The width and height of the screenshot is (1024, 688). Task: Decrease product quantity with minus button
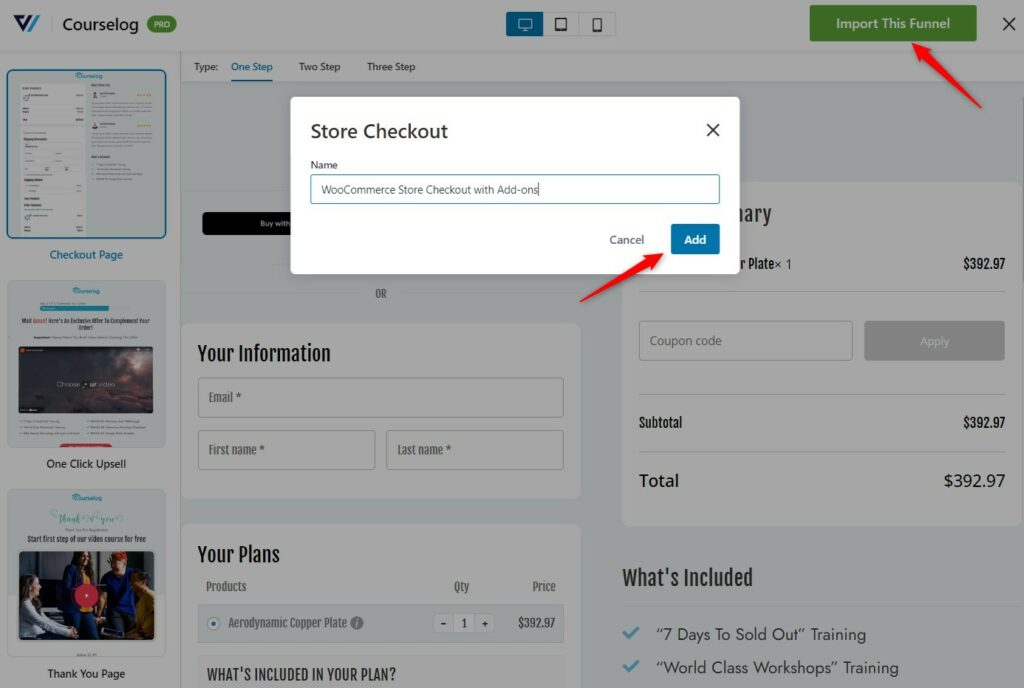443,623
